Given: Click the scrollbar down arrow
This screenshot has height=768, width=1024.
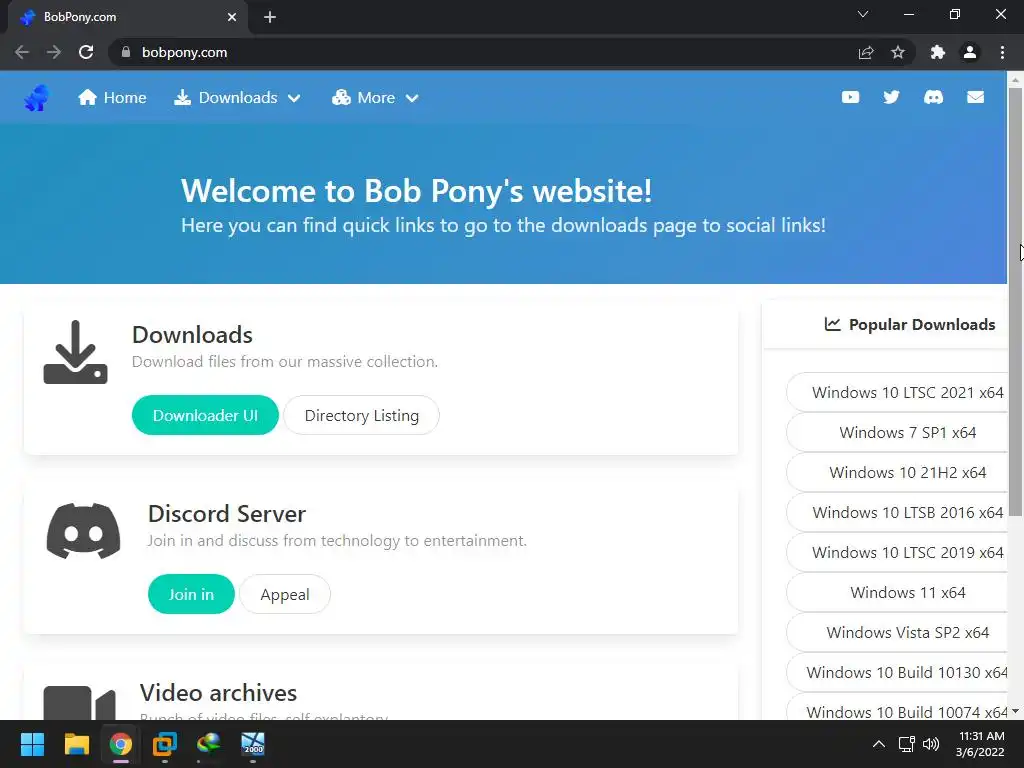Looking at the screenshot, I should pos(1016,712).
